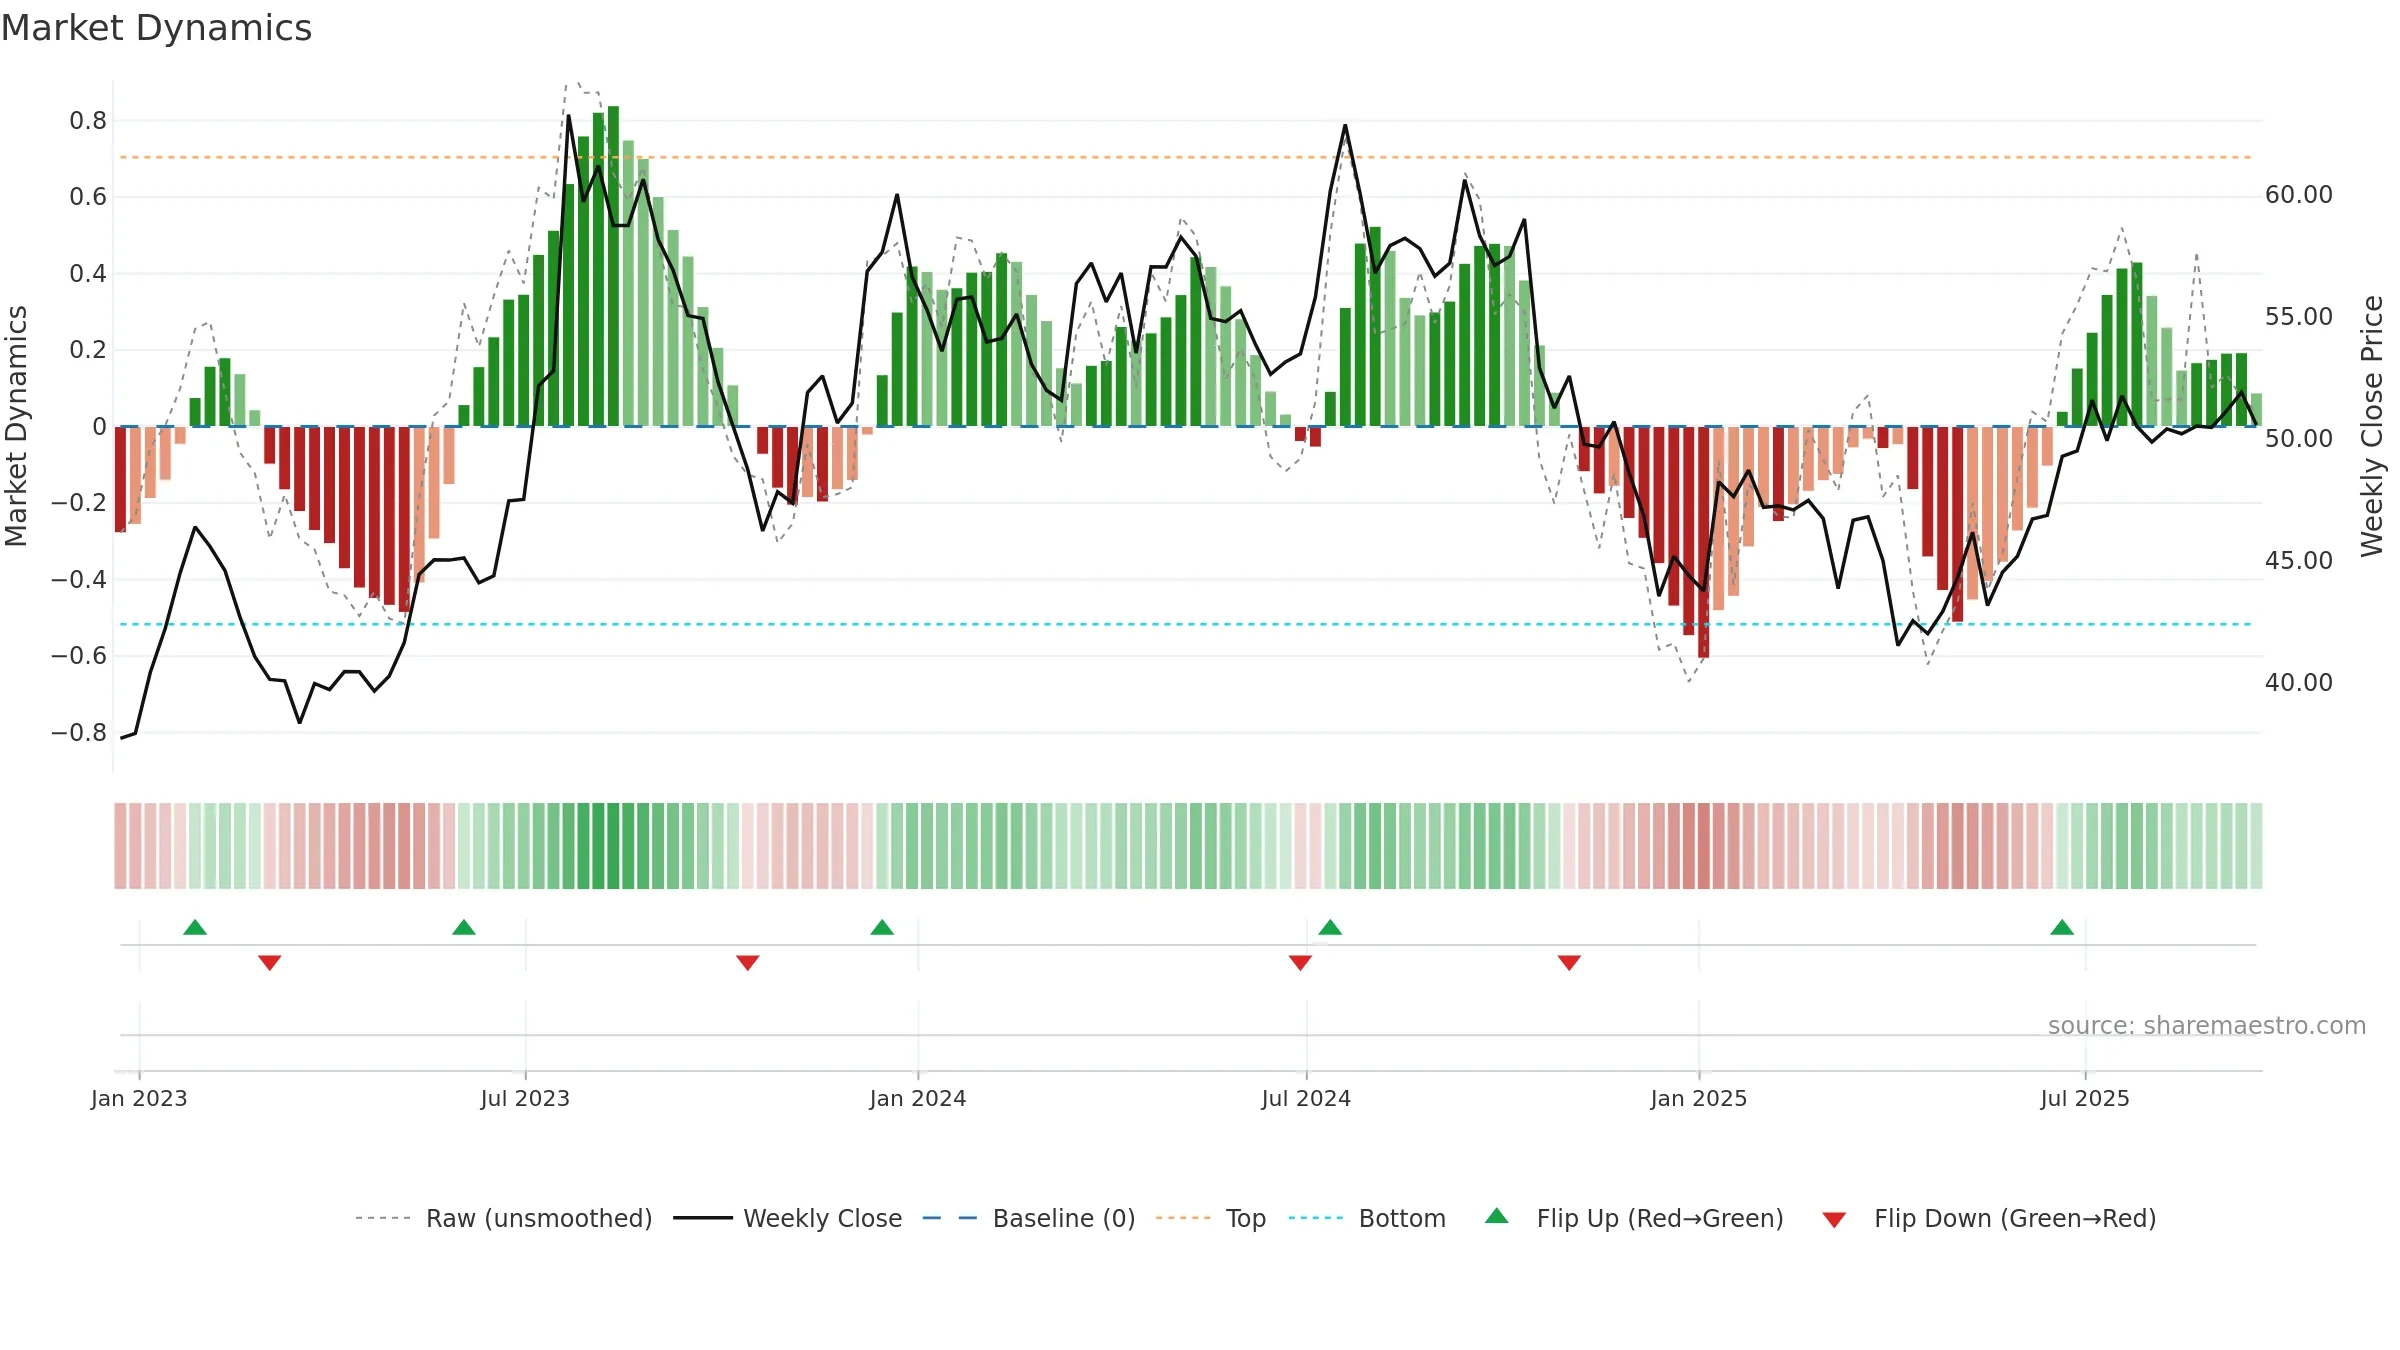Click the vertical Market Dynamics axis title

(x=16, y=426)
